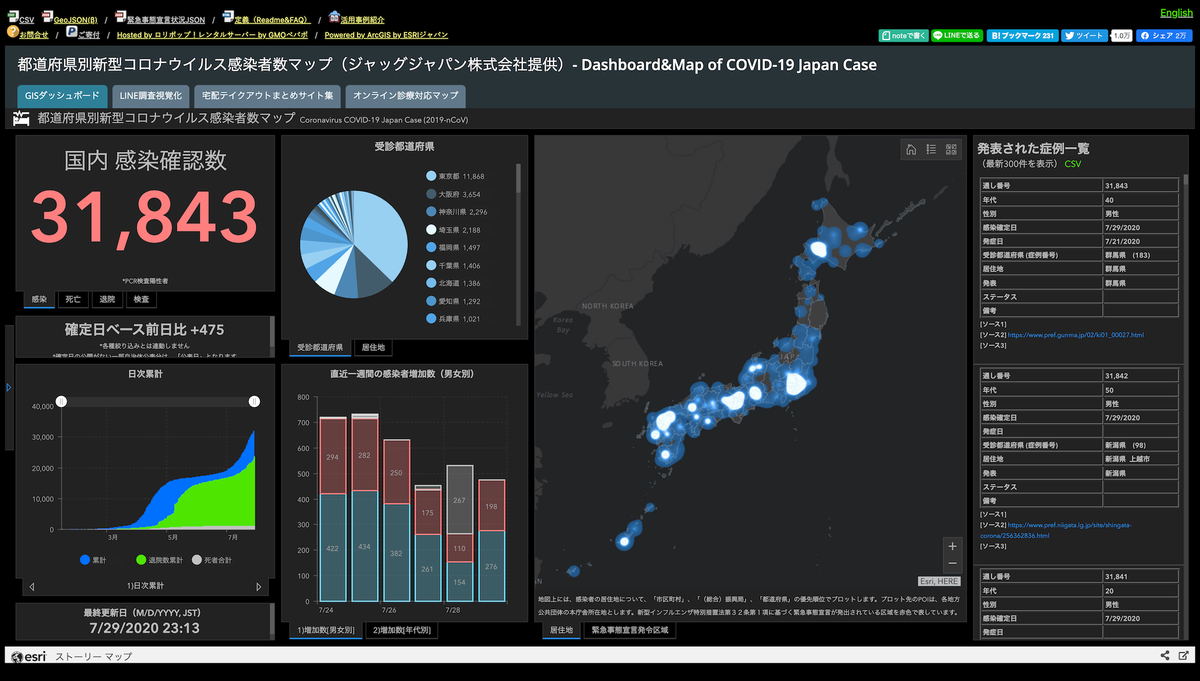Select the 死亡 tab under case count
1200x681 pixels.
[x=73, y=299]
